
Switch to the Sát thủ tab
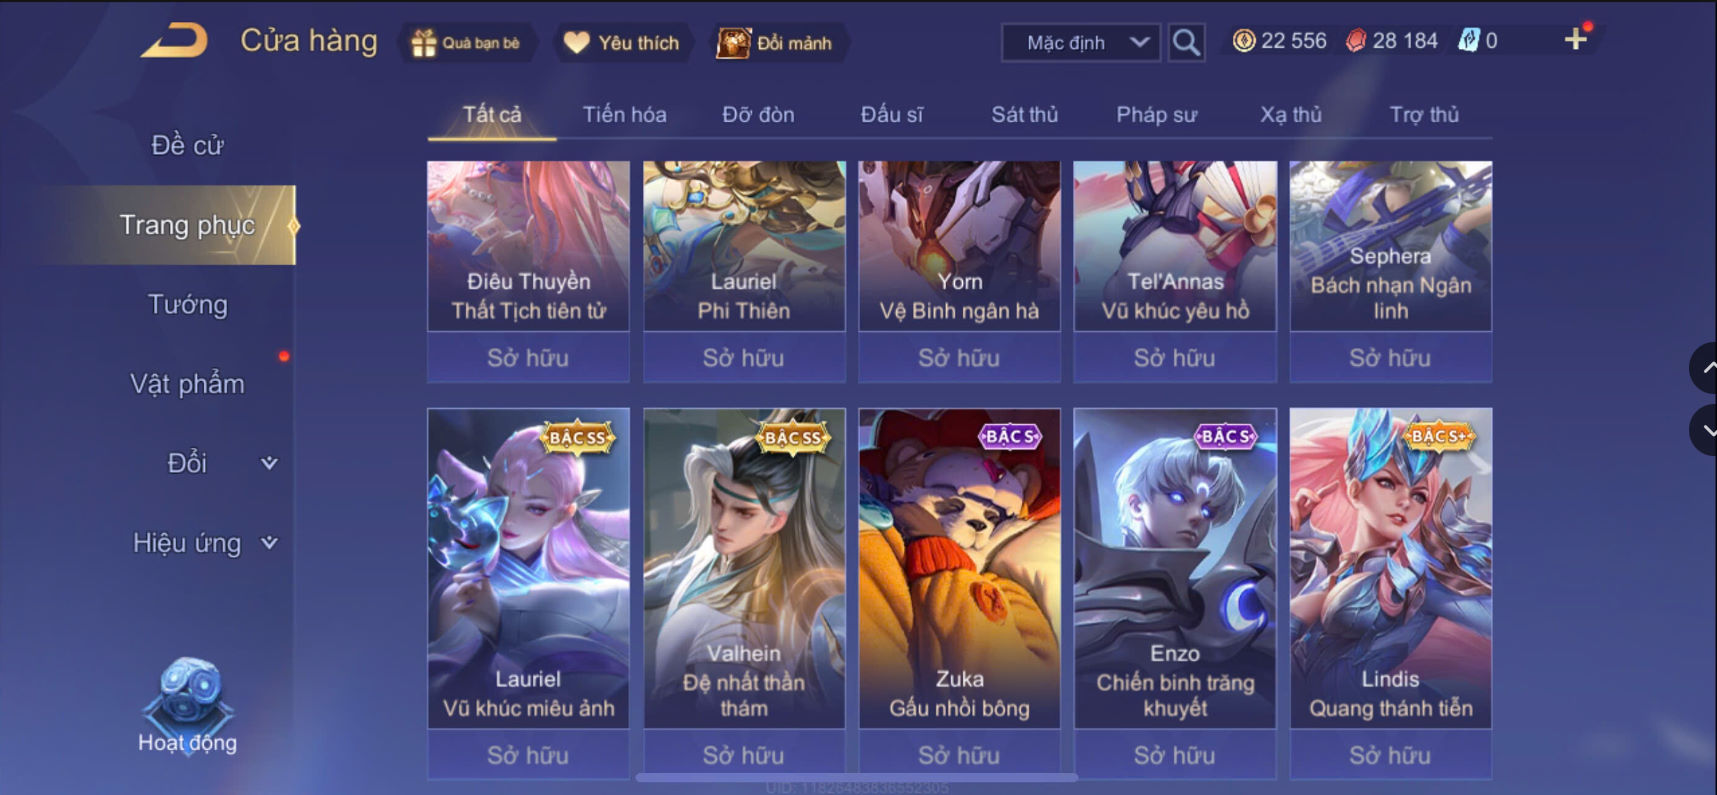click(x=1024, y=115)
